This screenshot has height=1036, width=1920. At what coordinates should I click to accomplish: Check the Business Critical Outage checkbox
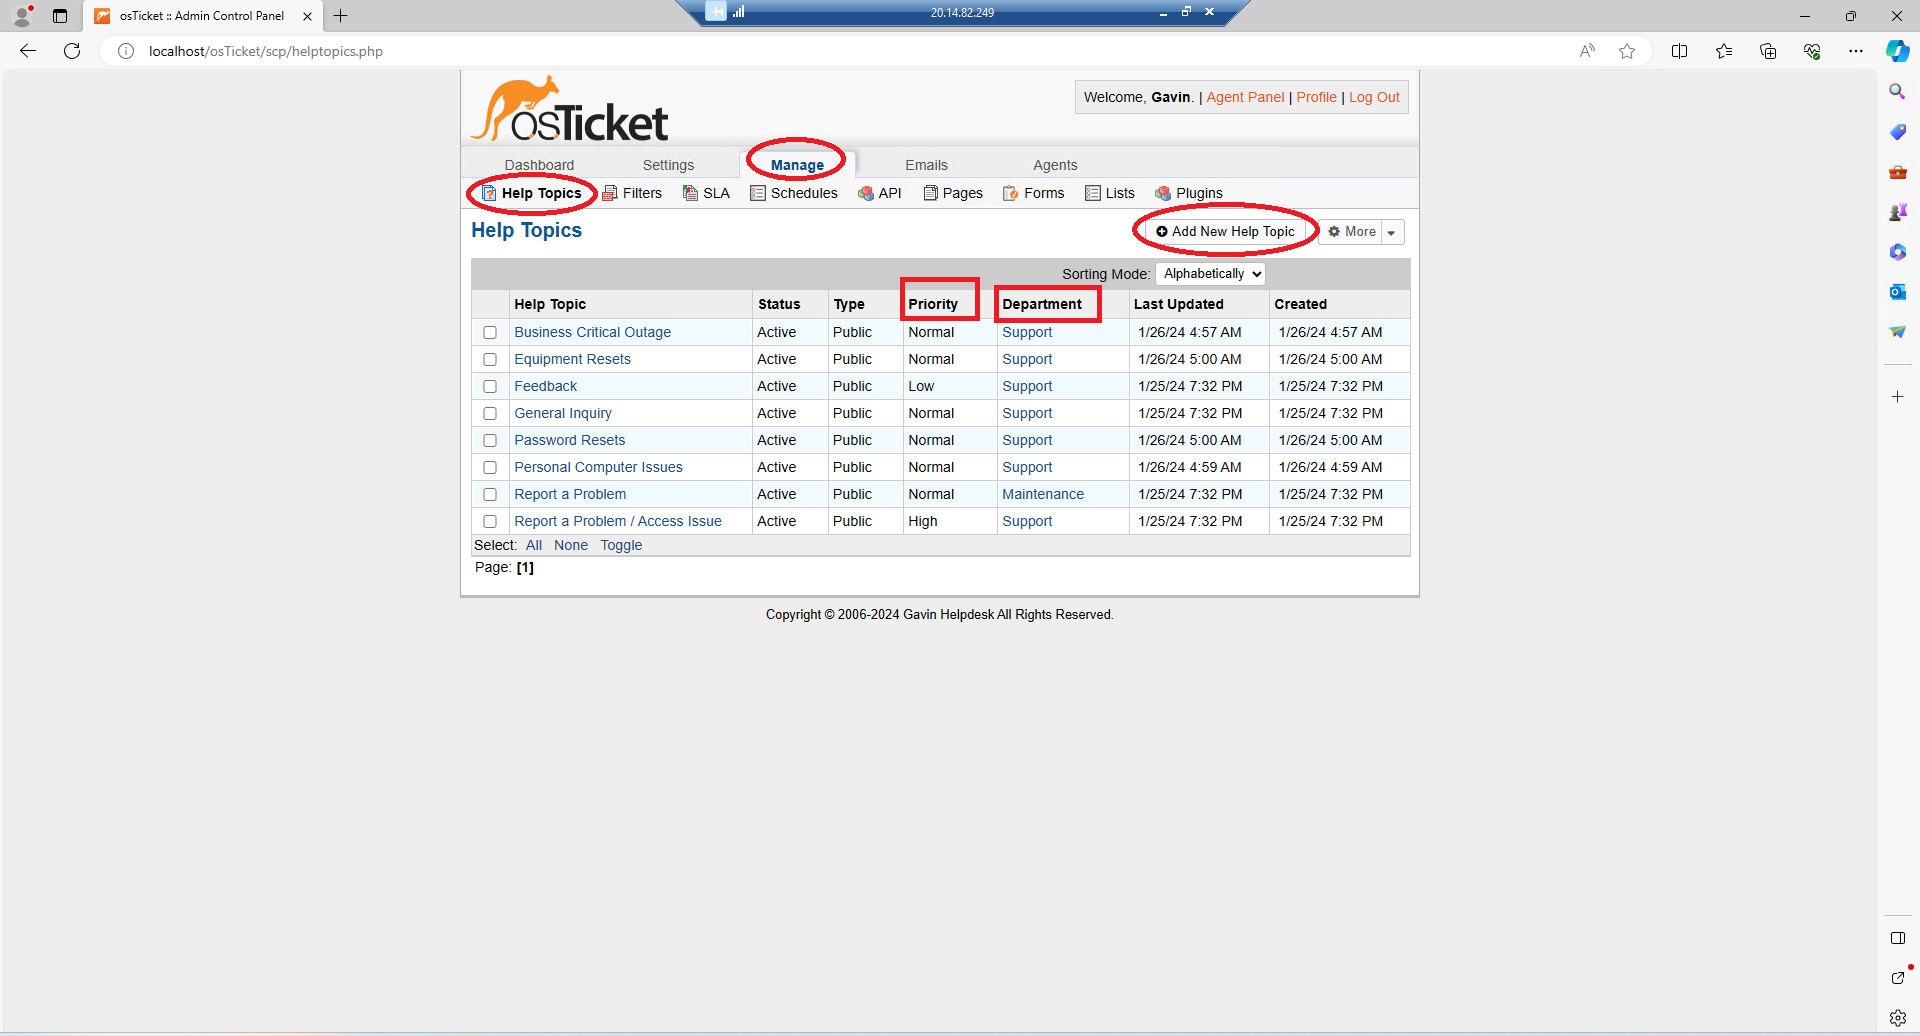(x=490, y=332)
